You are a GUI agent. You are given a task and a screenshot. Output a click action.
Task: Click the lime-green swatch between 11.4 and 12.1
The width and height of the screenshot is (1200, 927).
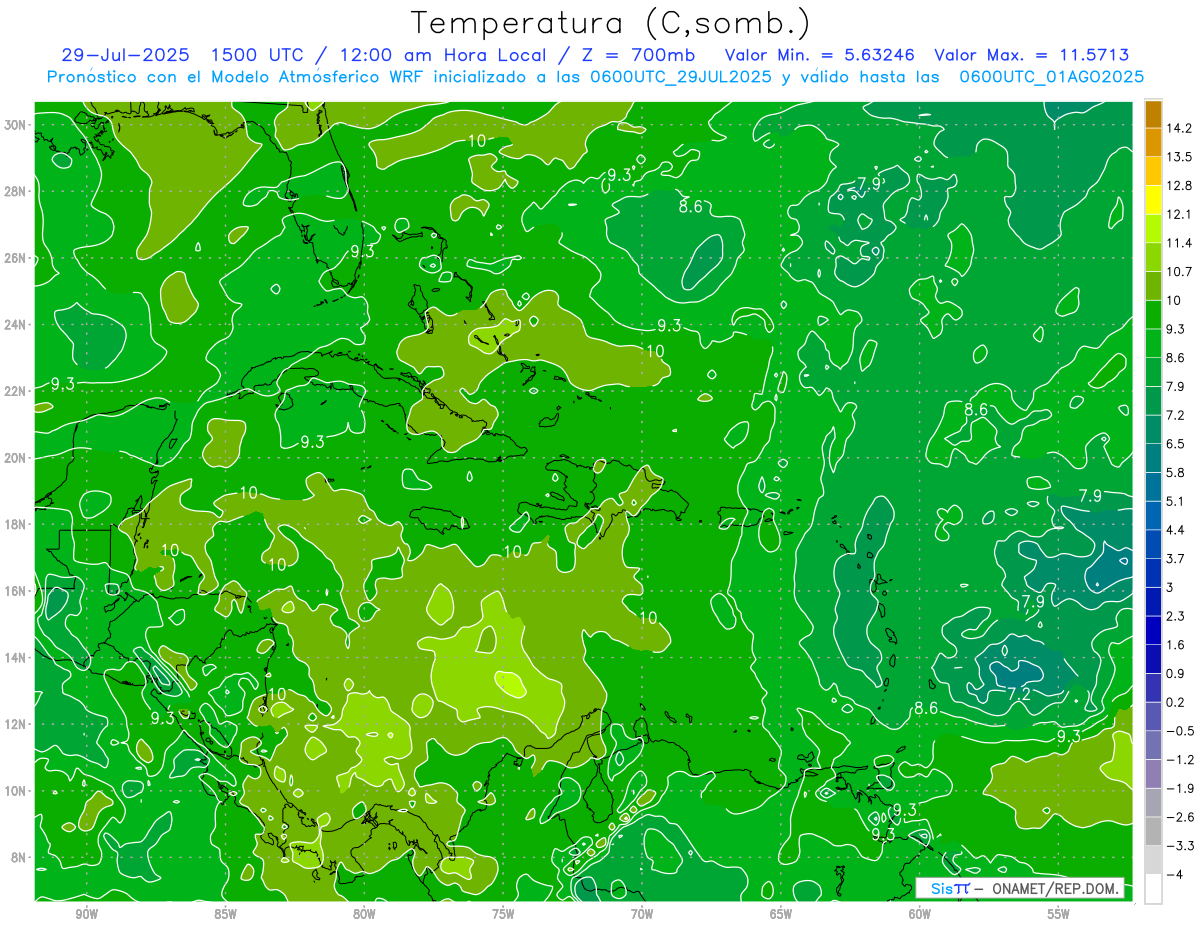[x=1153, y=228]
